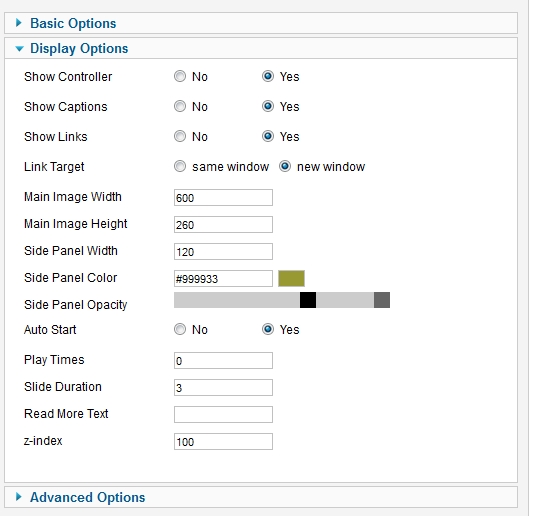Viewport: 534px width, 516px height.
Task: Open the Side Panel Color swatch
Action: point(292,279)
